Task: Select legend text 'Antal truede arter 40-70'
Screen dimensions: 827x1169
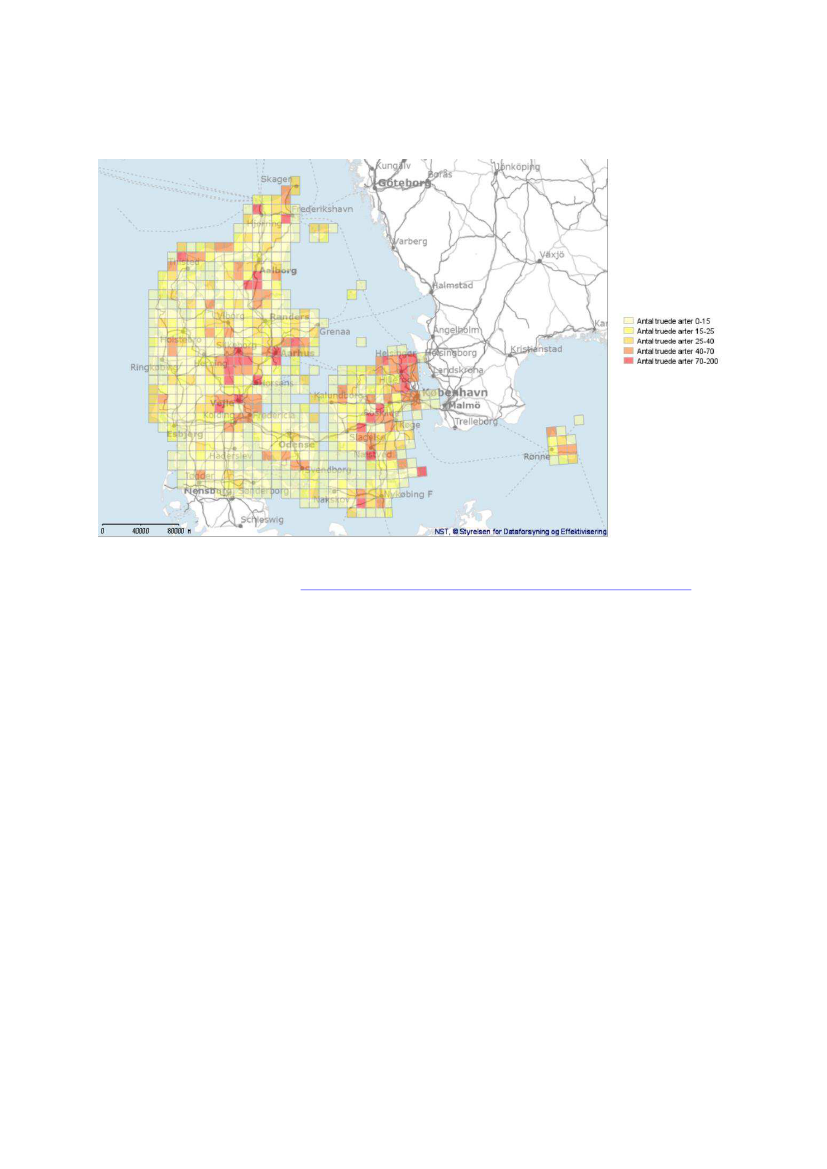Action: click(675, 351)
